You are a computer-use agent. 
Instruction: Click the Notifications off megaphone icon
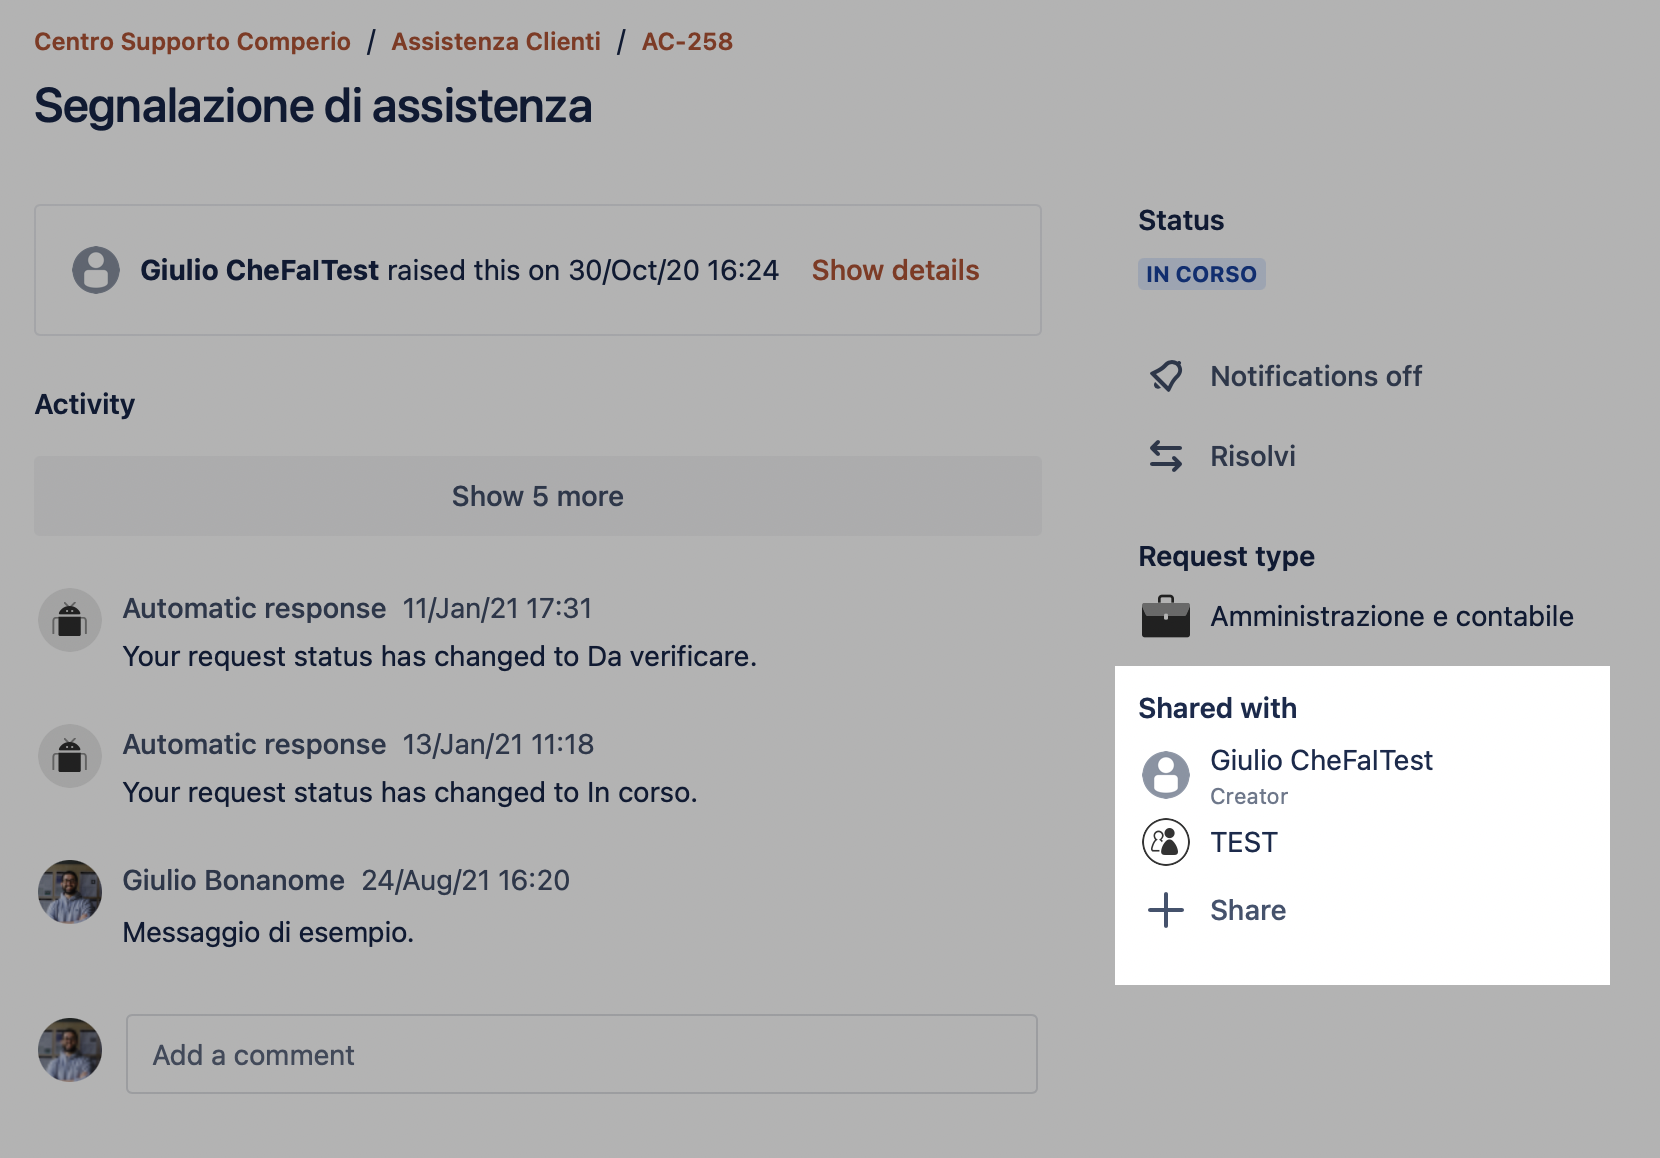click(1166, 376)
